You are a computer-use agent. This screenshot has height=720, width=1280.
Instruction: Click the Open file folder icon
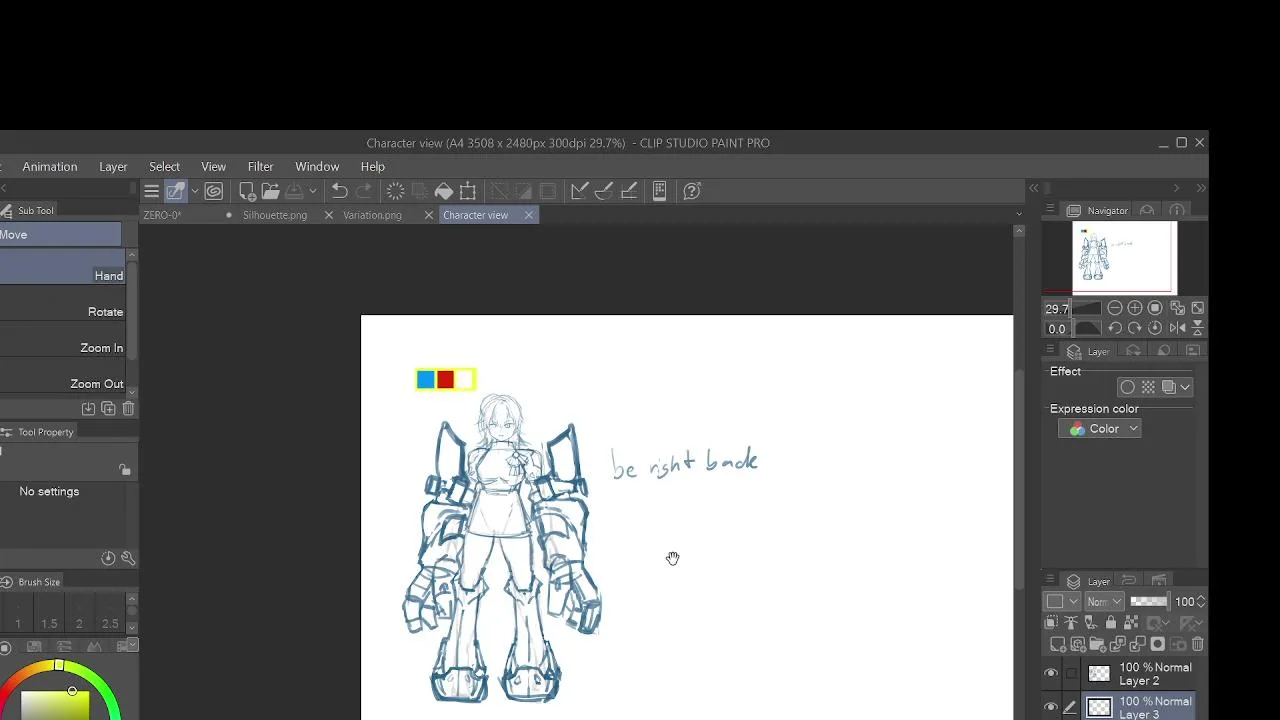[270, 191]
